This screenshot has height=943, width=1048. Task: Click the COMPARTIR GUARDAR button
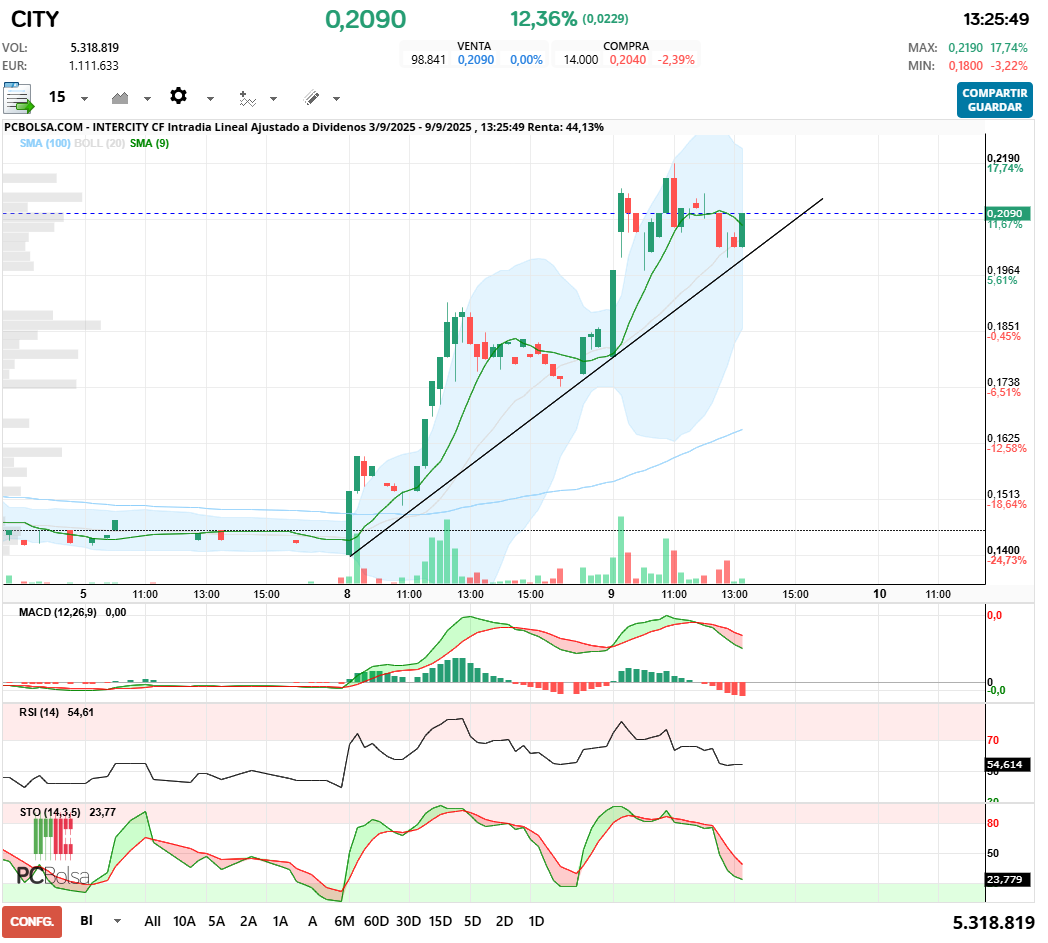pos(995,100)
